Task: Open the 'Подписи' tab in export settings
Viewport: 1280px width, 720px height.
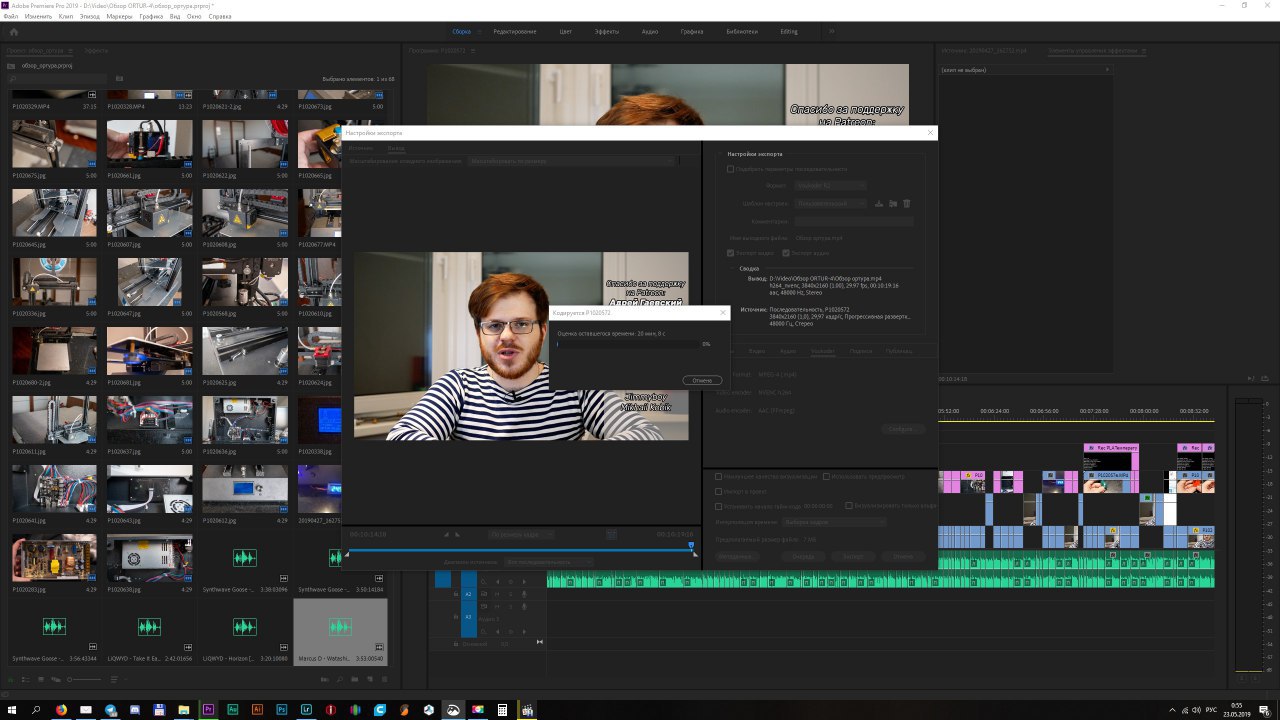Action: [861, 351]
